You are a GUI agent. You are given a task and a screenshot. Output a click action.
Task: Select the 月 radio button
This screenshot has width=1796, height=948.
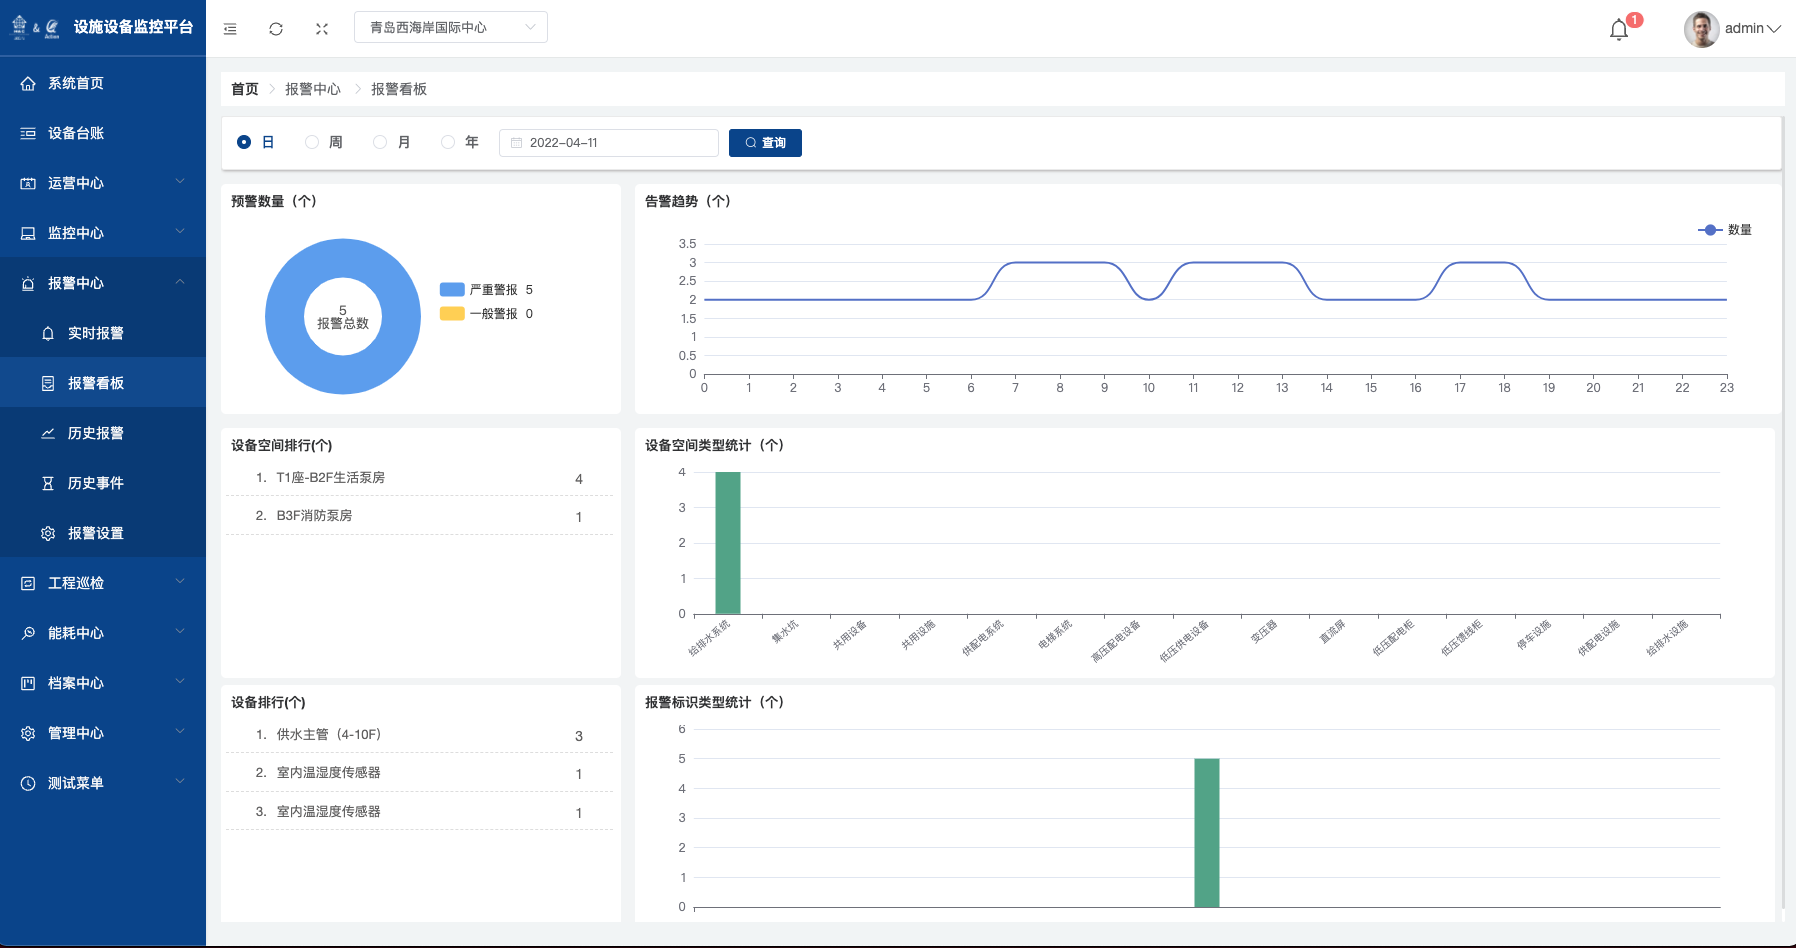click(x=380, y=143)
